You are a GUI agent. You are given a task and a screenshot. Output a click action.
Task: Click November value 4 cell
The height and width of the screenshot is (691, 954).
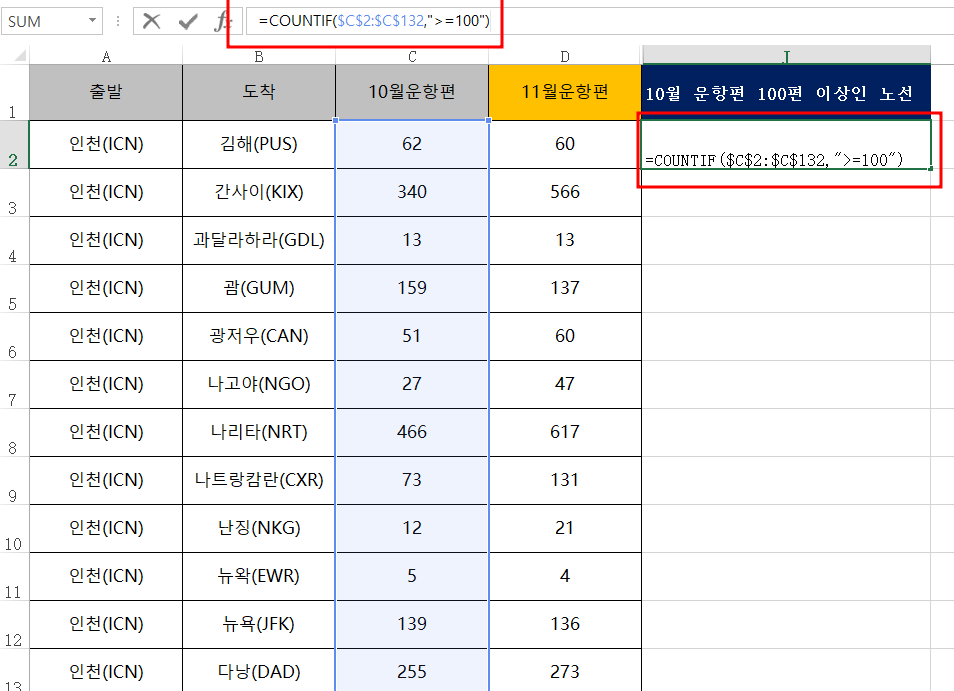(x=565, y=577)
